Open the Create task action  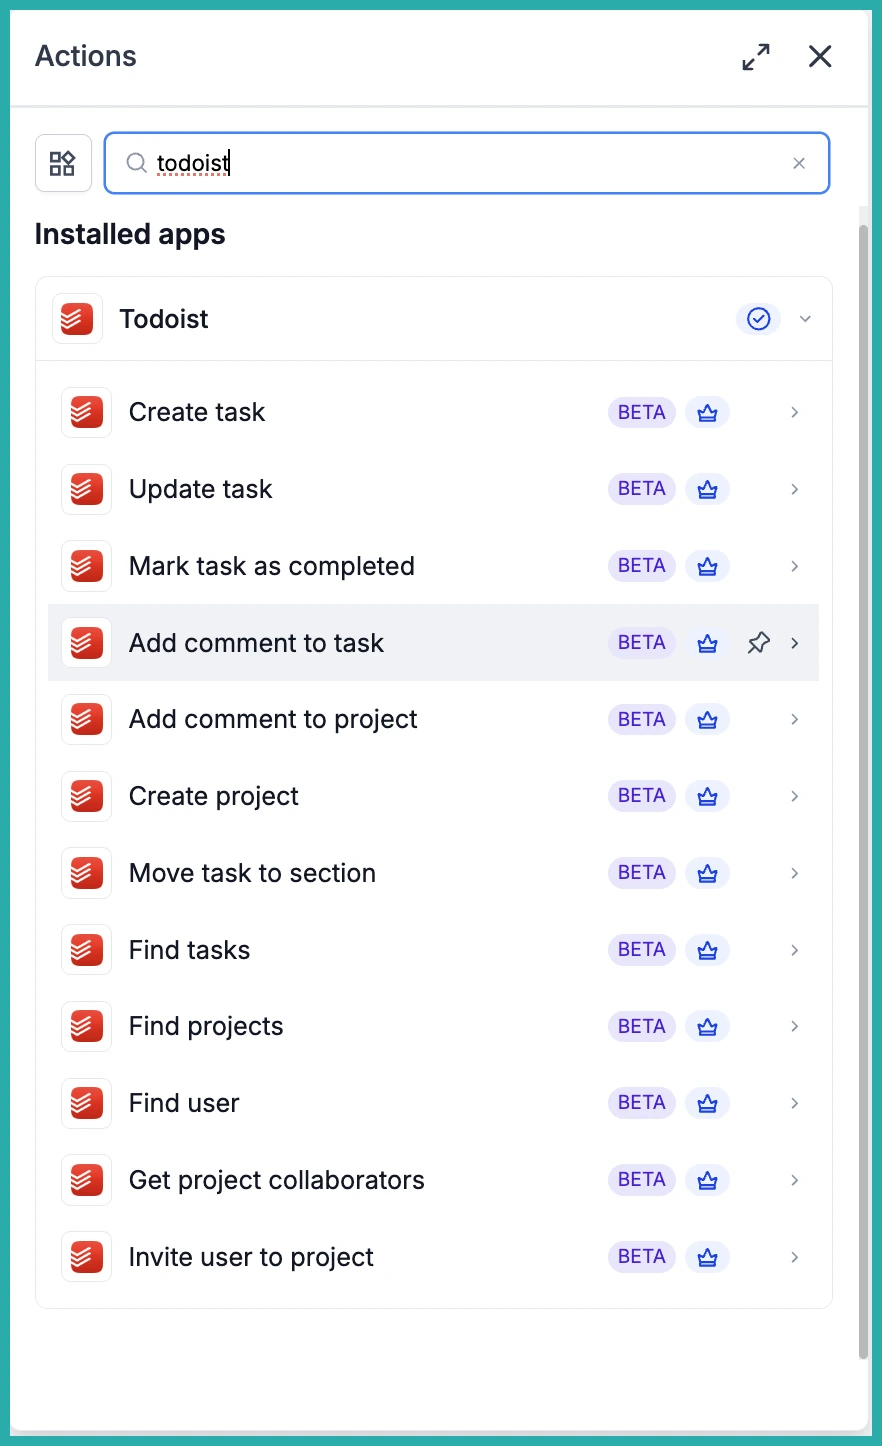(x=433, y=412)
